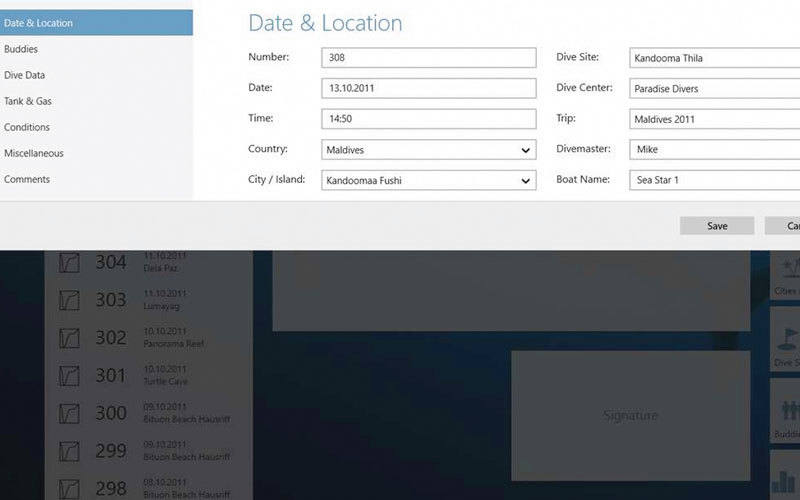Click the profile icon for dive 304
This screenshot has height=500, width=800.
(x=69, y=263)
